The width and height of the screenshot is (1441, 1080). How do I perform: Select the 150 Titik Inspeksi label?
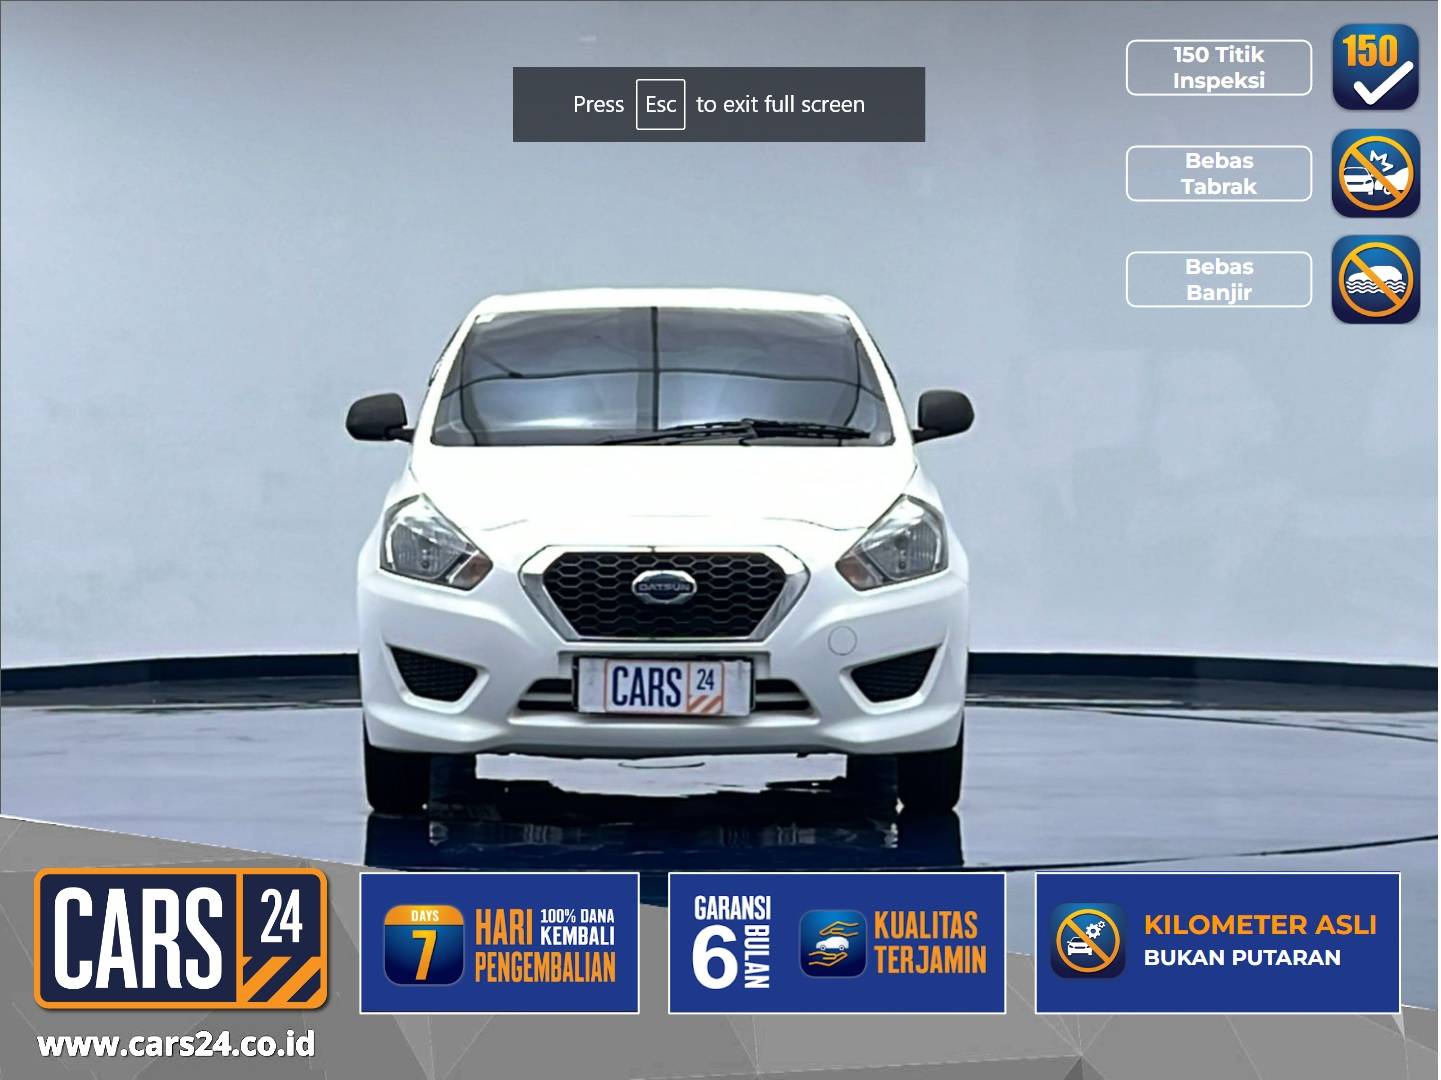1219,68
